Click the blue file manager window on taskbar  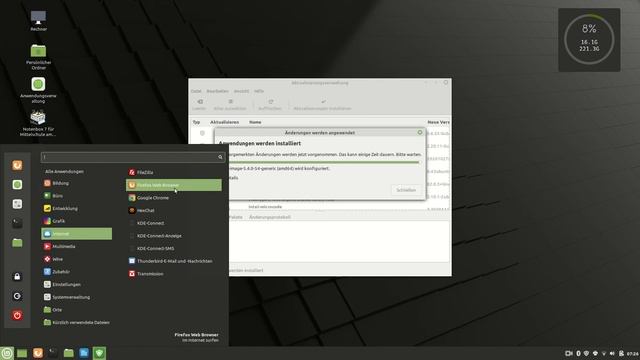point(84,353)
